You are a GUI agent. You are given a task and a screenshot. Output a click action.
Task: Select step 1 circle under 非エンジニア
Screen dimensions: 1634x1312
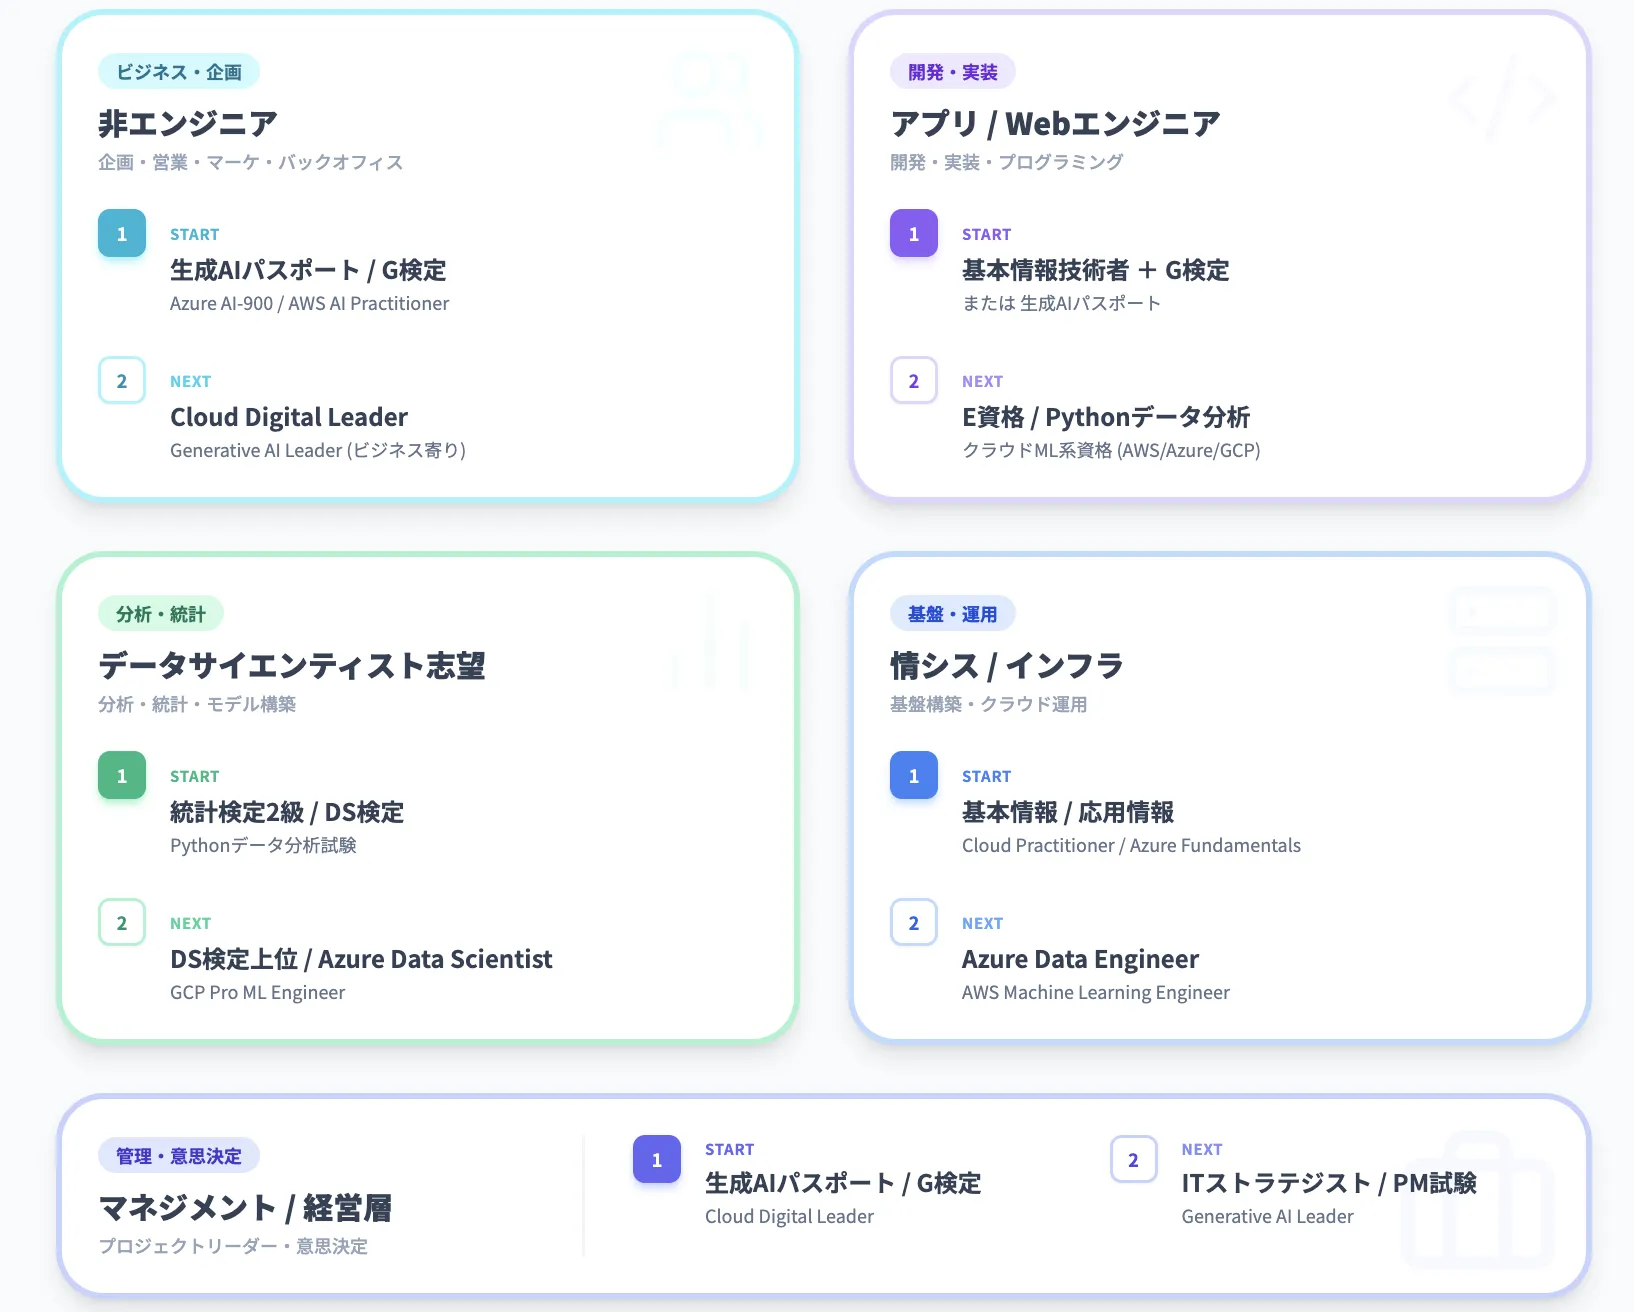coord(121,233)
